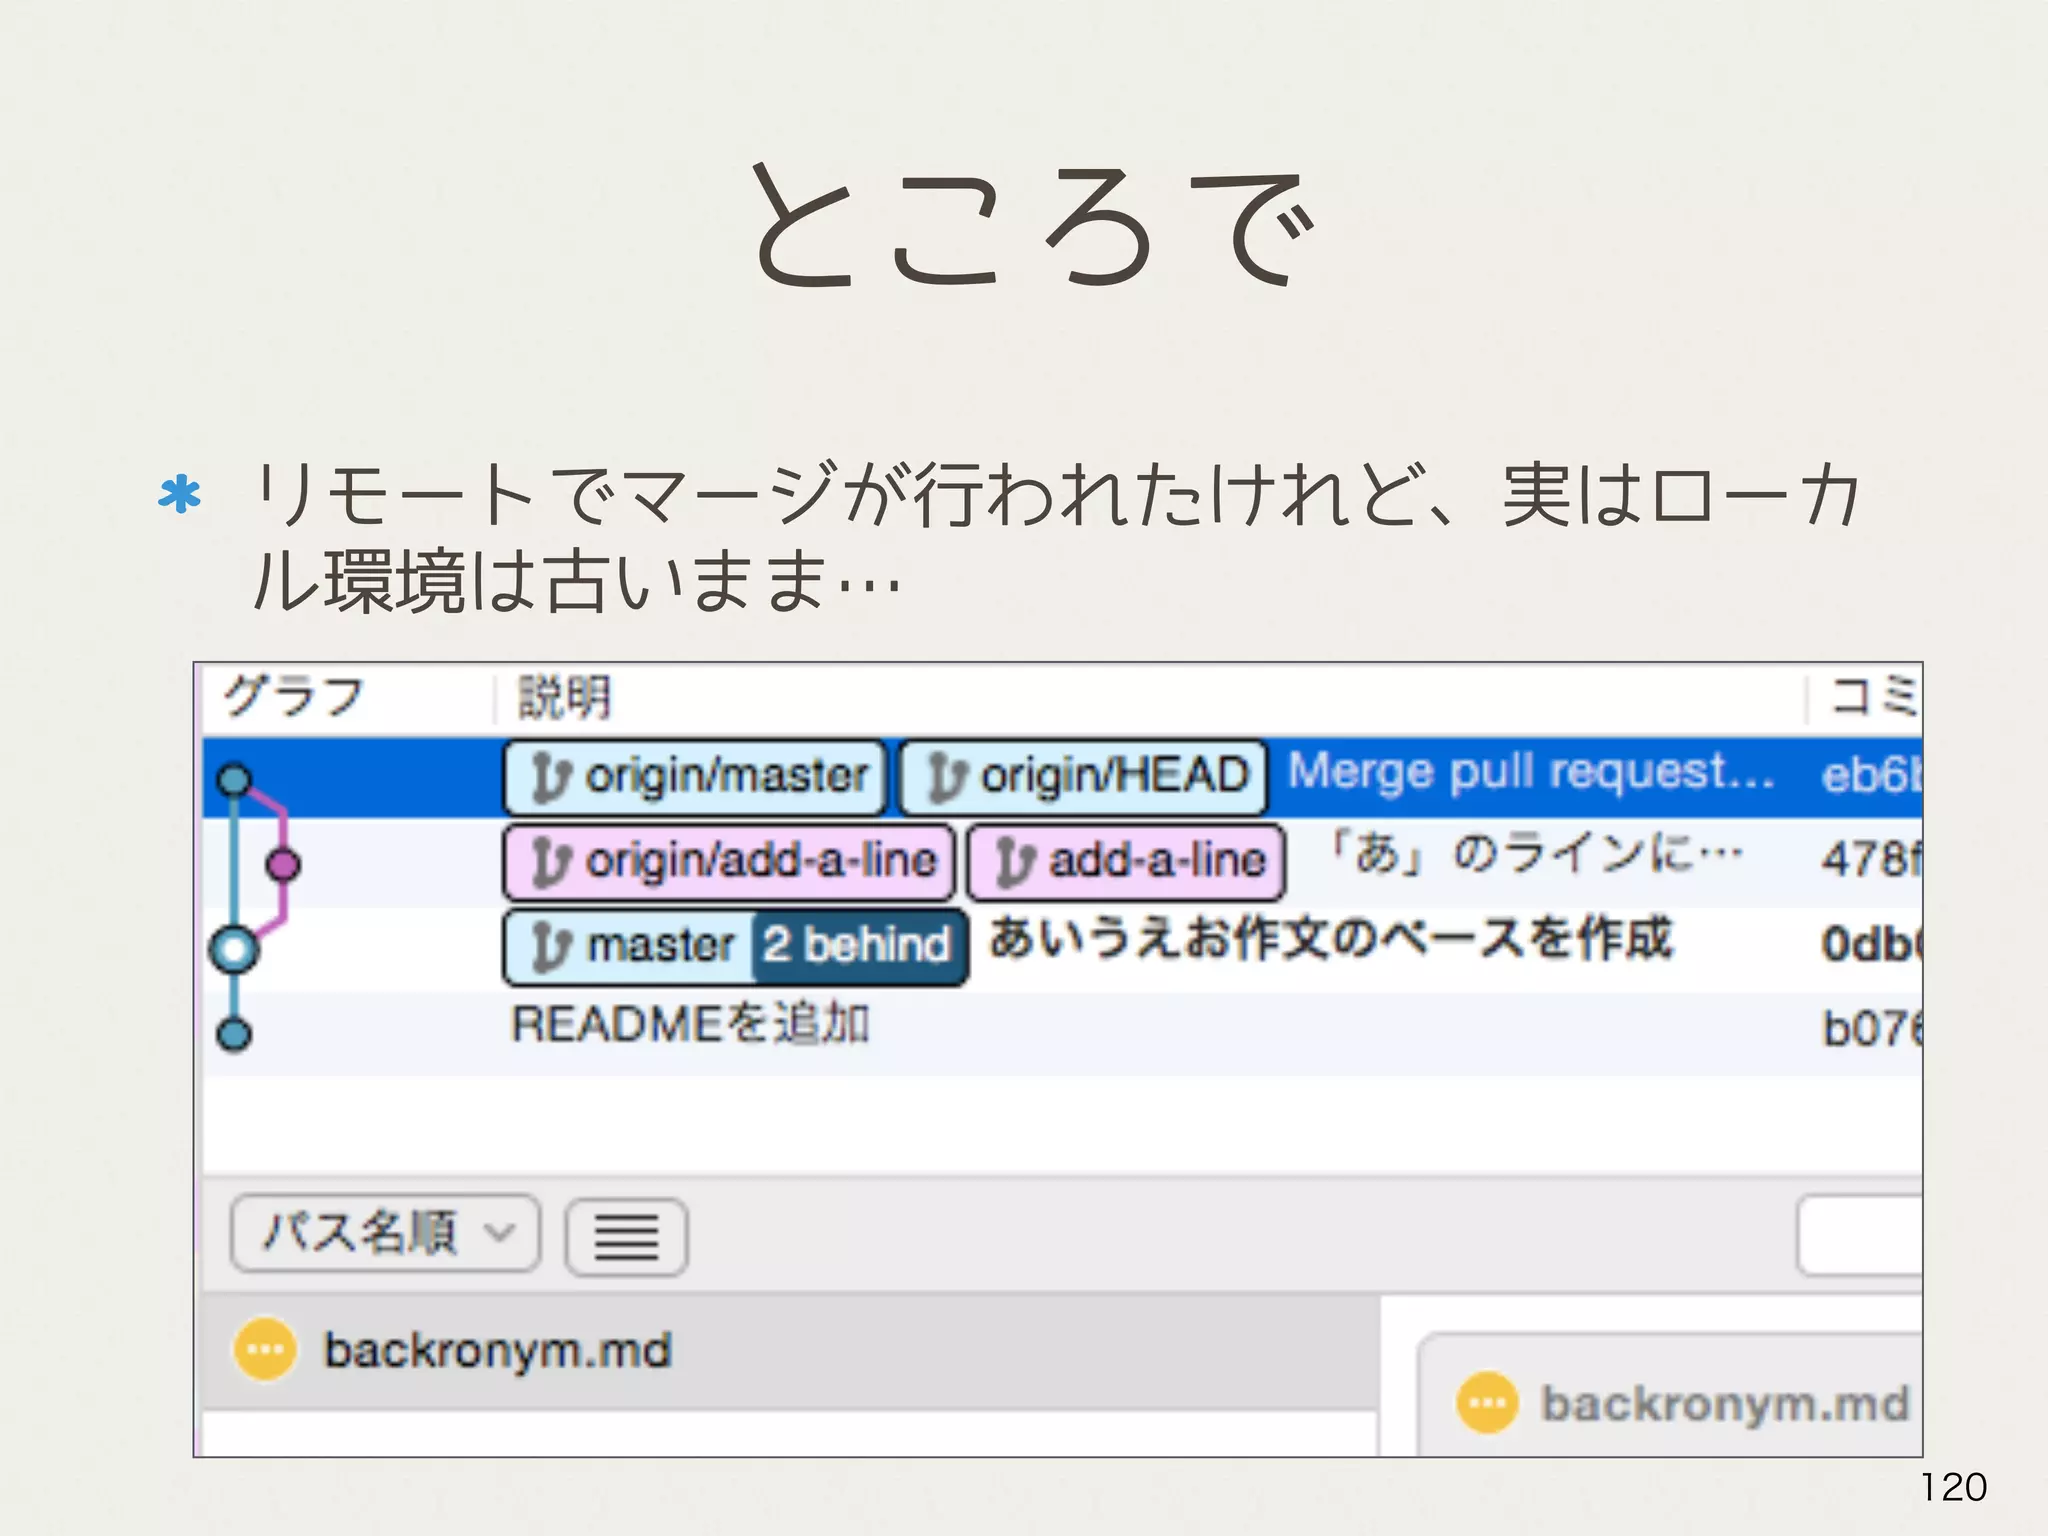Click the search field at right of toolbar
This screenshot has width=2048, height=1536.
point(1860,1236)
